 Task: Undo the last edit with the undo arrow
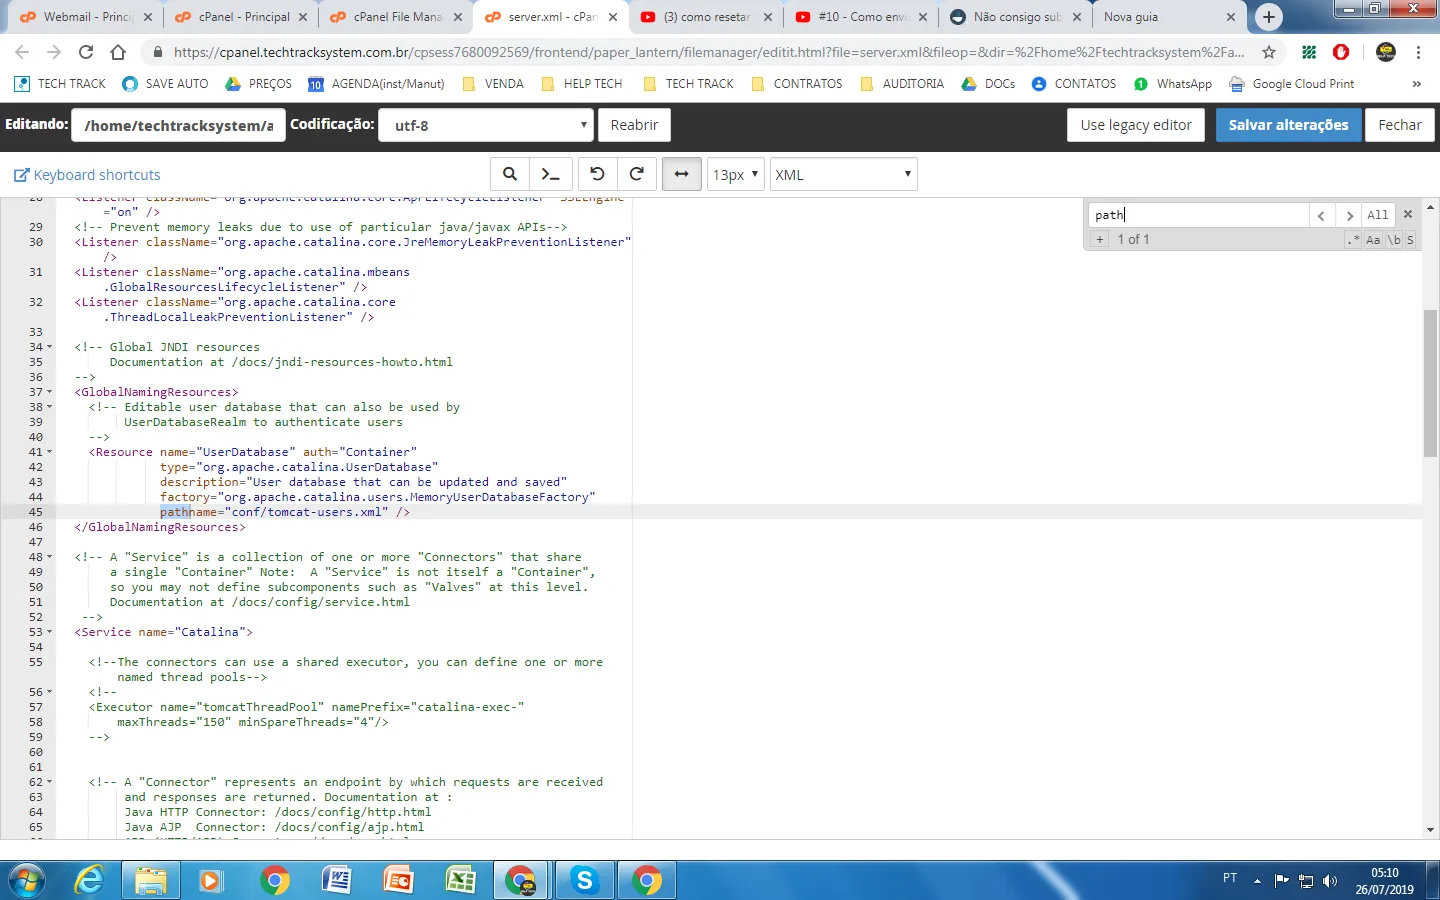597,174
